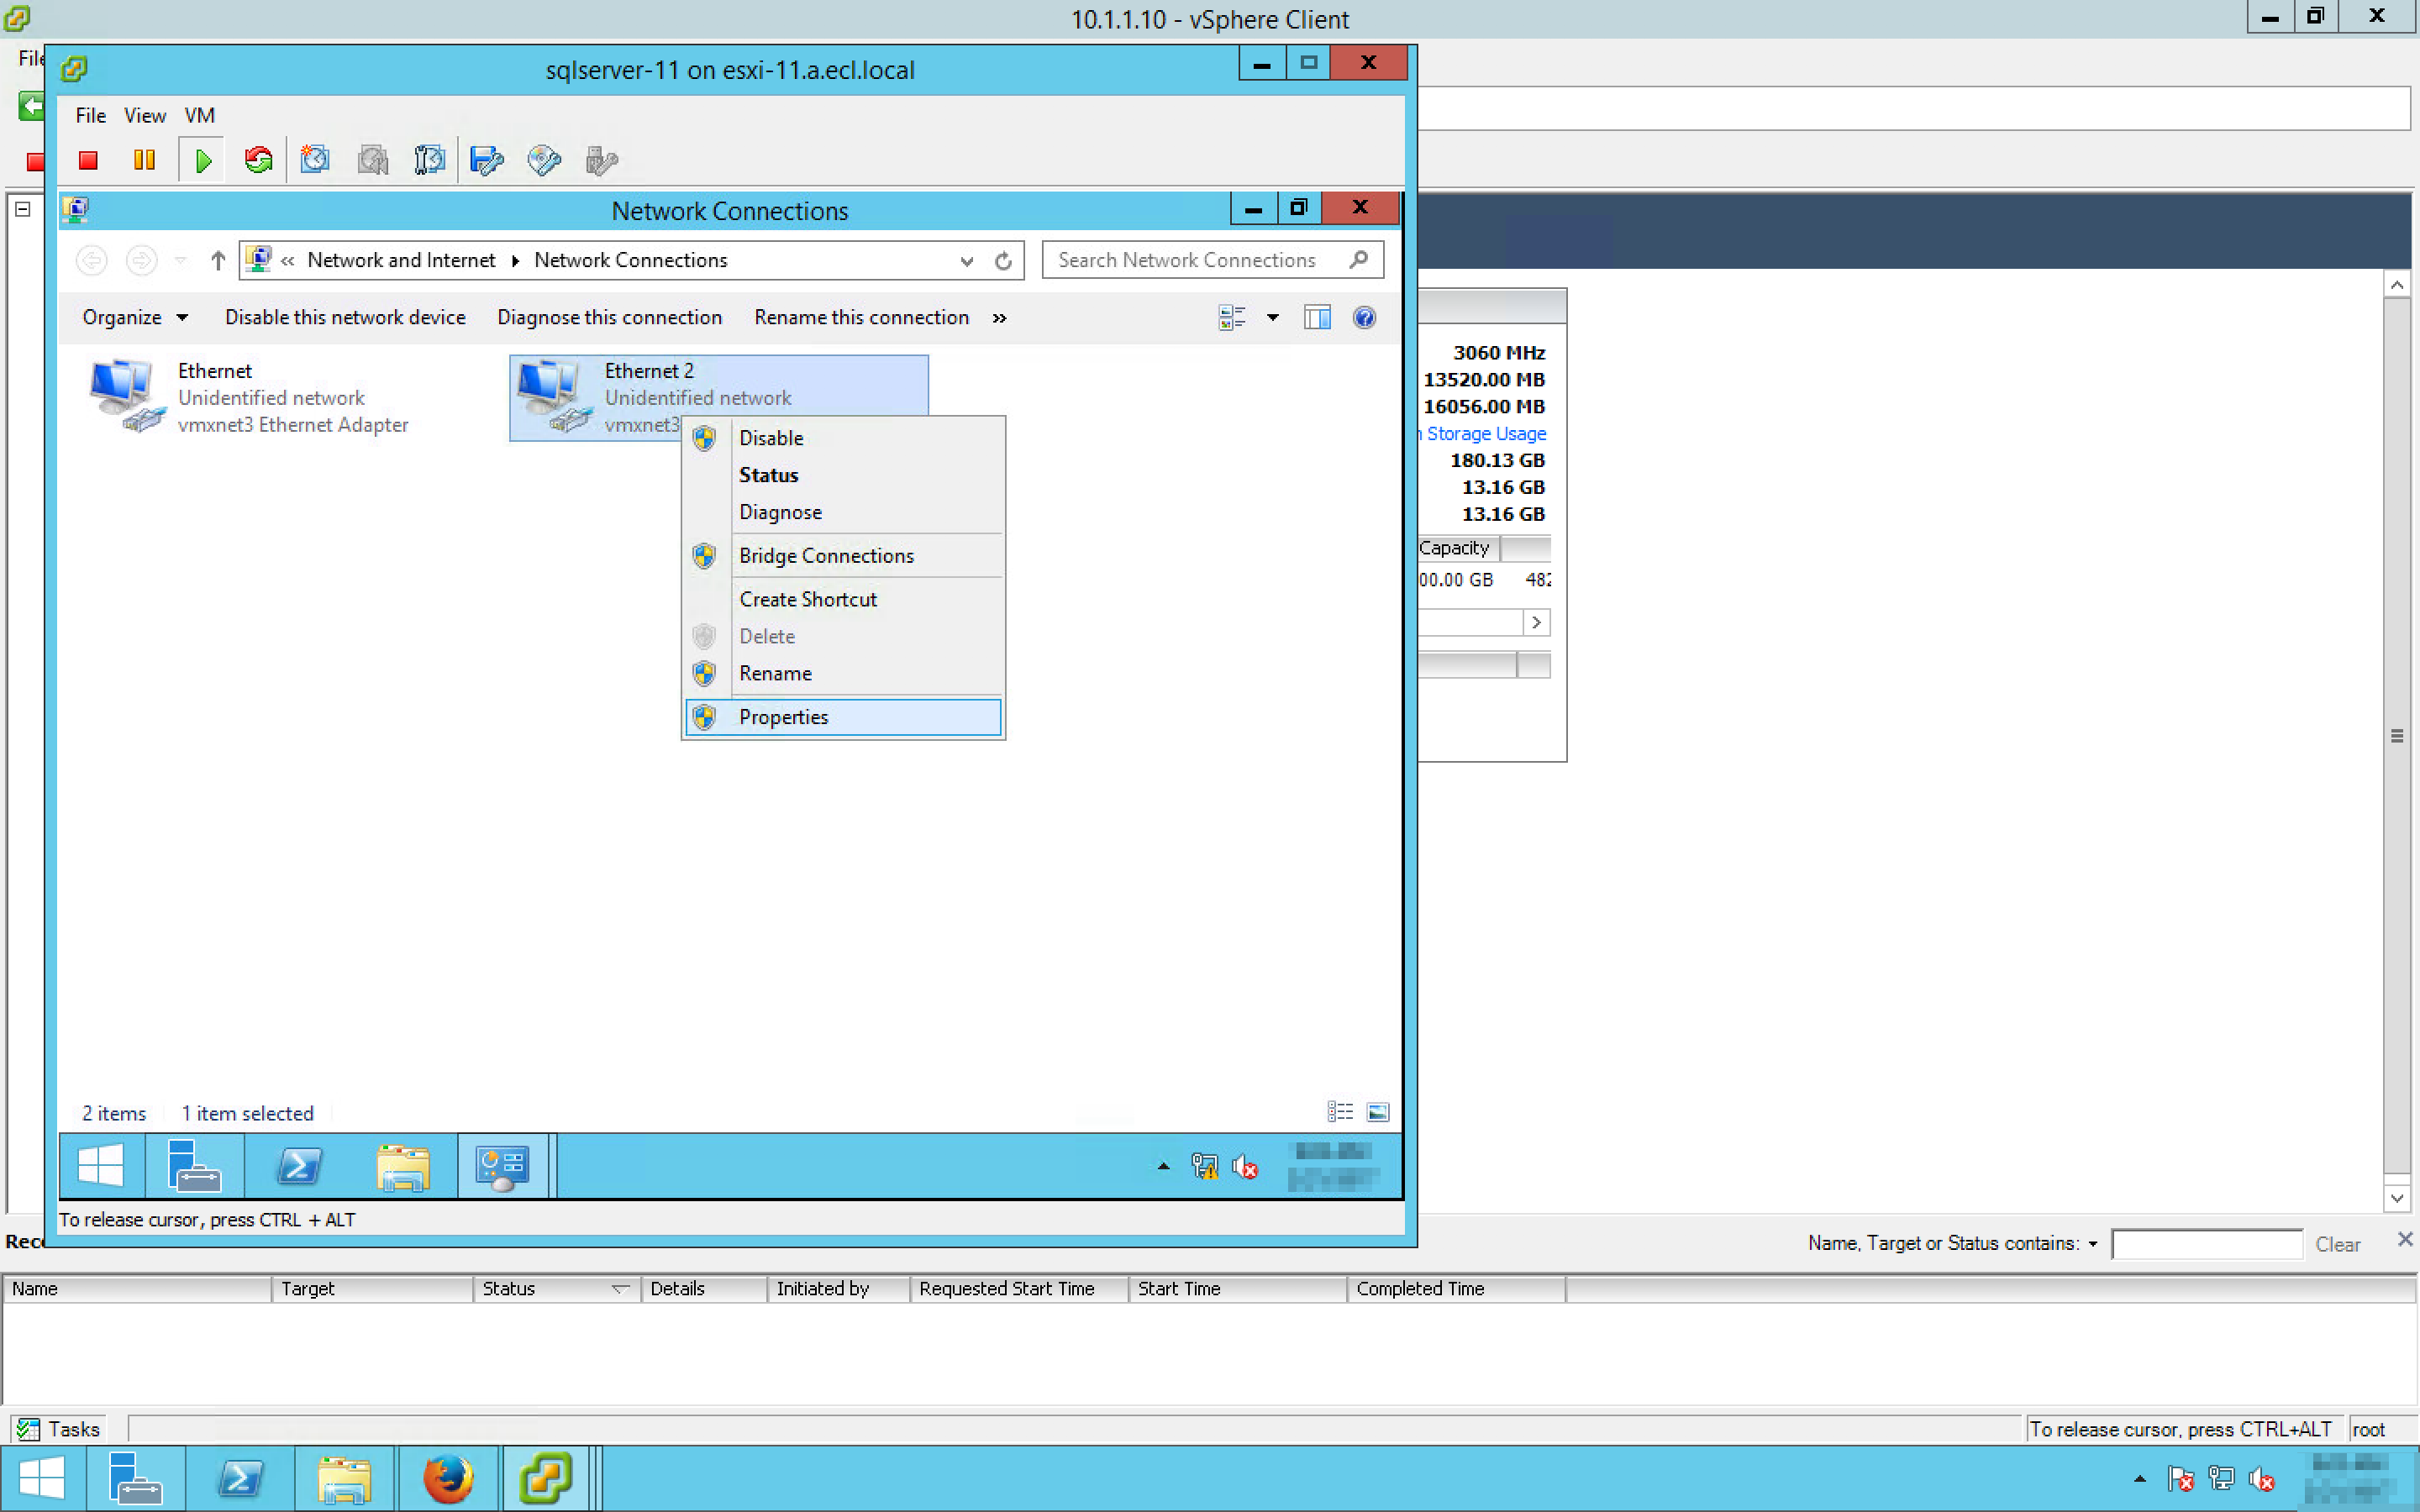Expand the Organize dropdown

tap(135, 318)
